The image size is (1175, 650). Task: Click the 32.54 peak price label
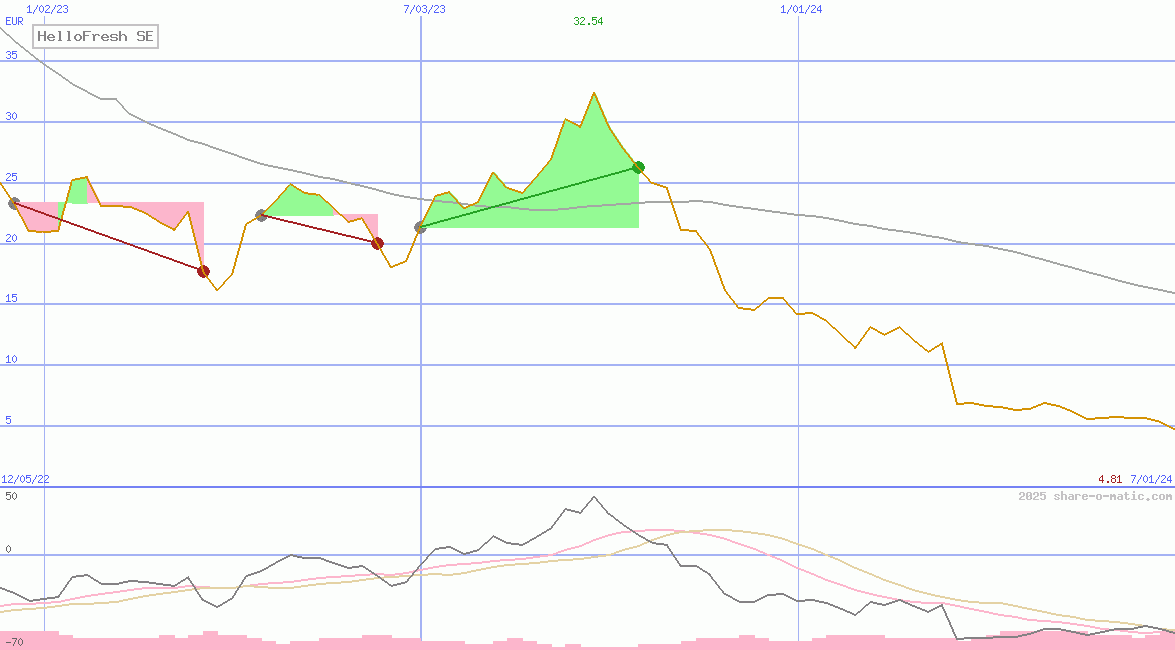[x=588, y=21]
